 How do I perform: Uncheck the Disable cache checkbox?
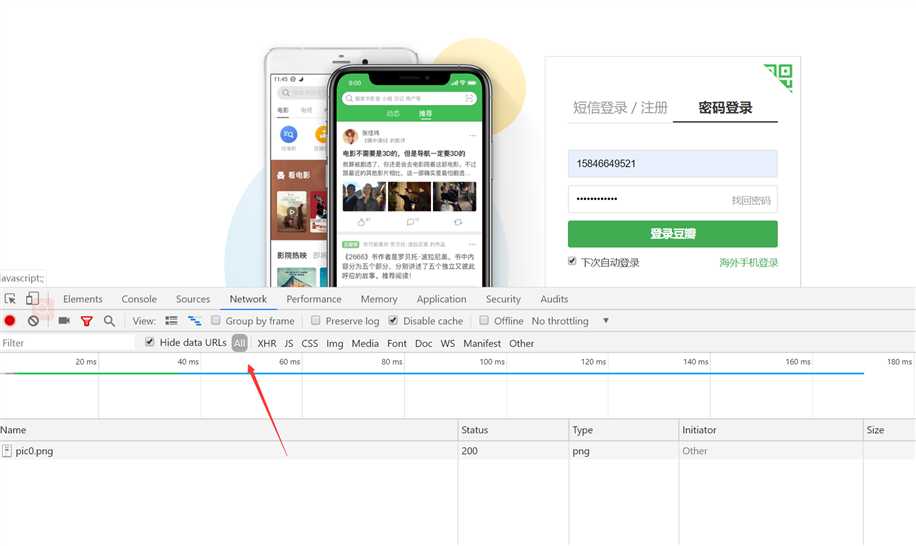(x=393, y=320)
